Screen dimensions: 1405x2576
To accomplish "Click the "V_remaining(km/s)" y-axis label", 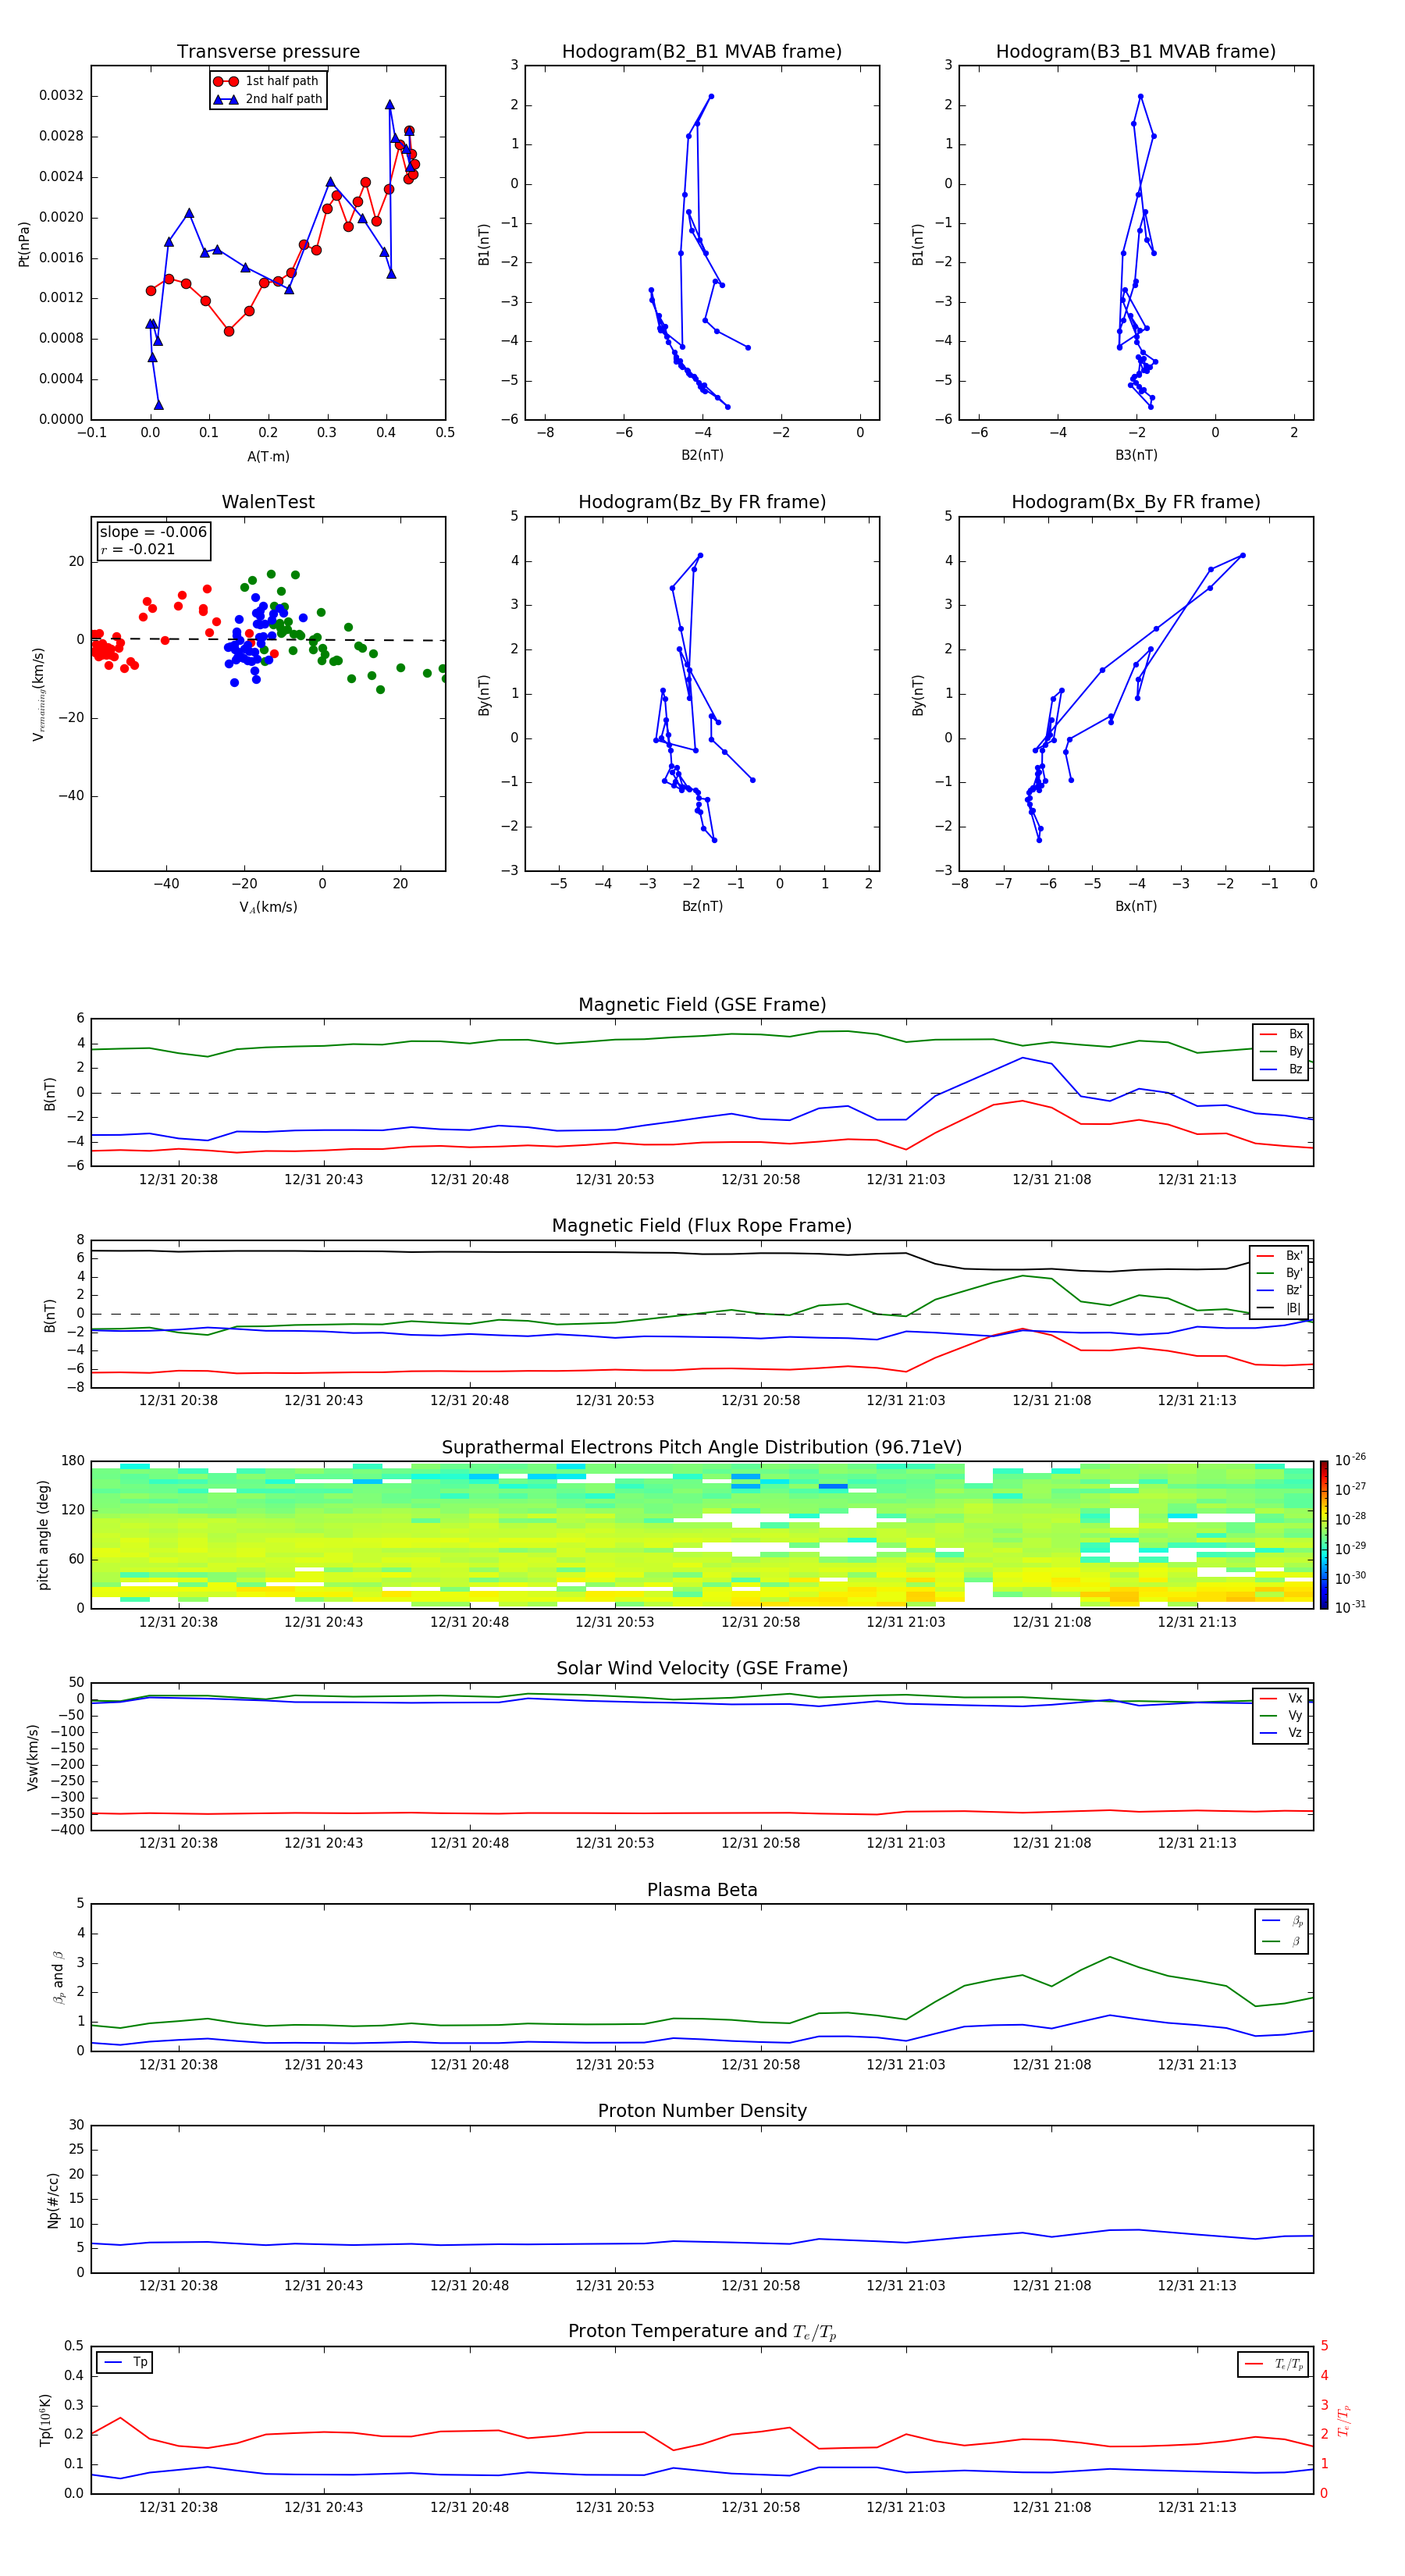I will (x=38, y=694).
